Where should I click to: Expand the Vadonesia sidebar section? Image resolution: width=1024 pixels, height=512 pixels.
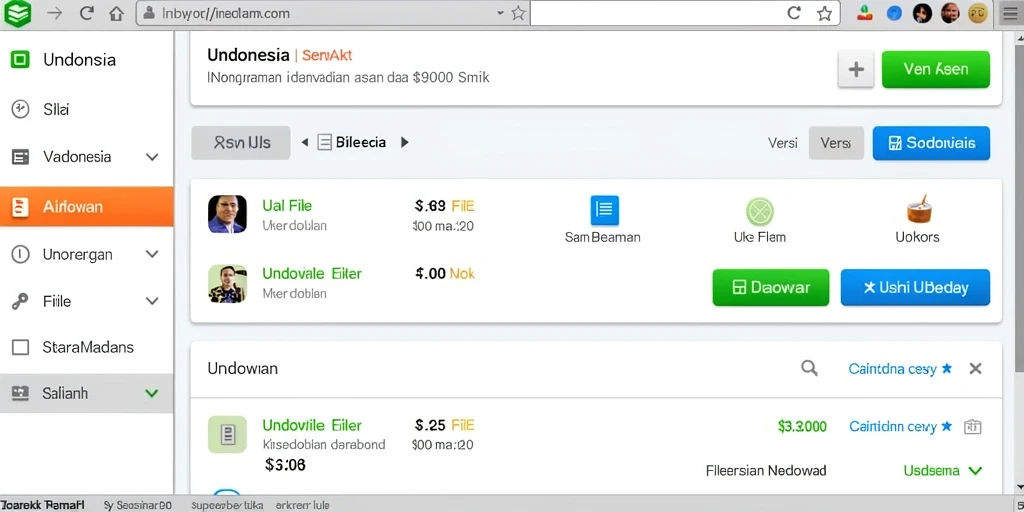click(152, 157)
